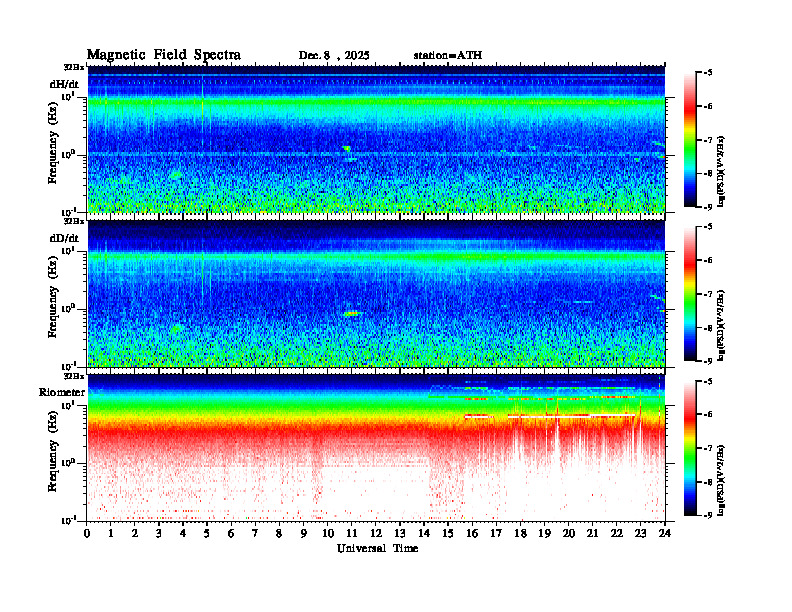The width and height of the screenshot is (792, 612).
Task: Click the log(PSD) label of dH/dt colorbar
Action: (721, 172)
